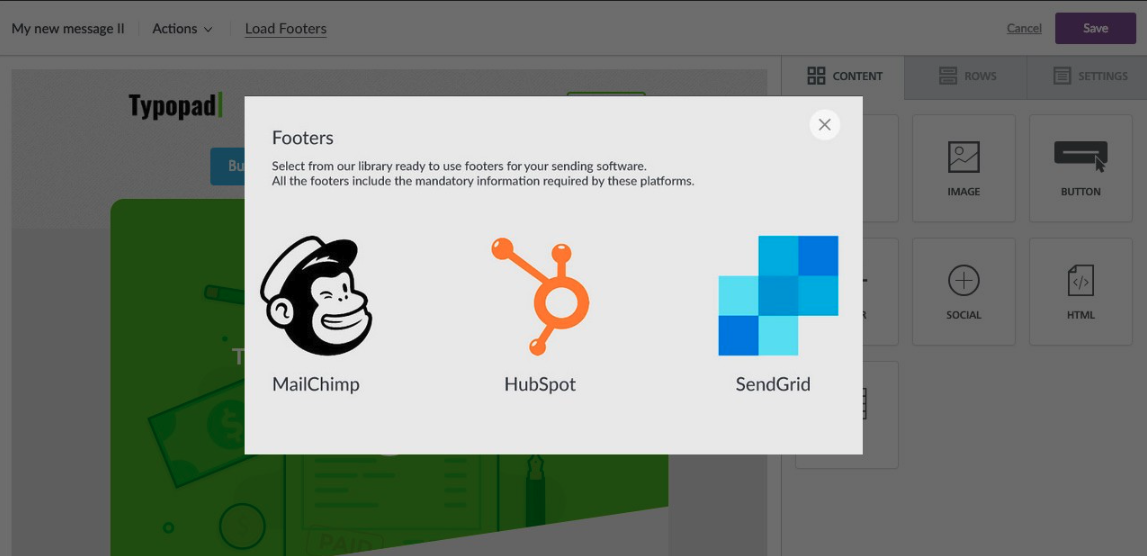Switch to the Content tab
This screenshot has width=1147, height=556.
845,76
